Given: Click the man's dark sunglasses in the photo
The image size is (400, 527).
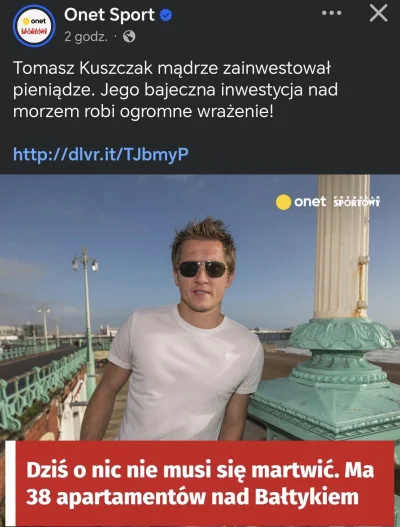Looking at the screenshot, I should pos(203,269).
